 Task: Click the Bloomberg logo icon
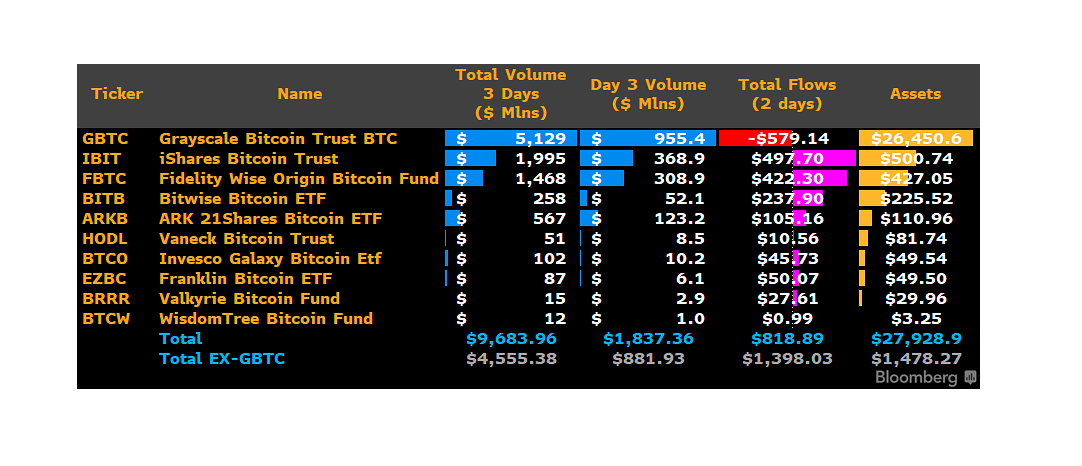969,378
